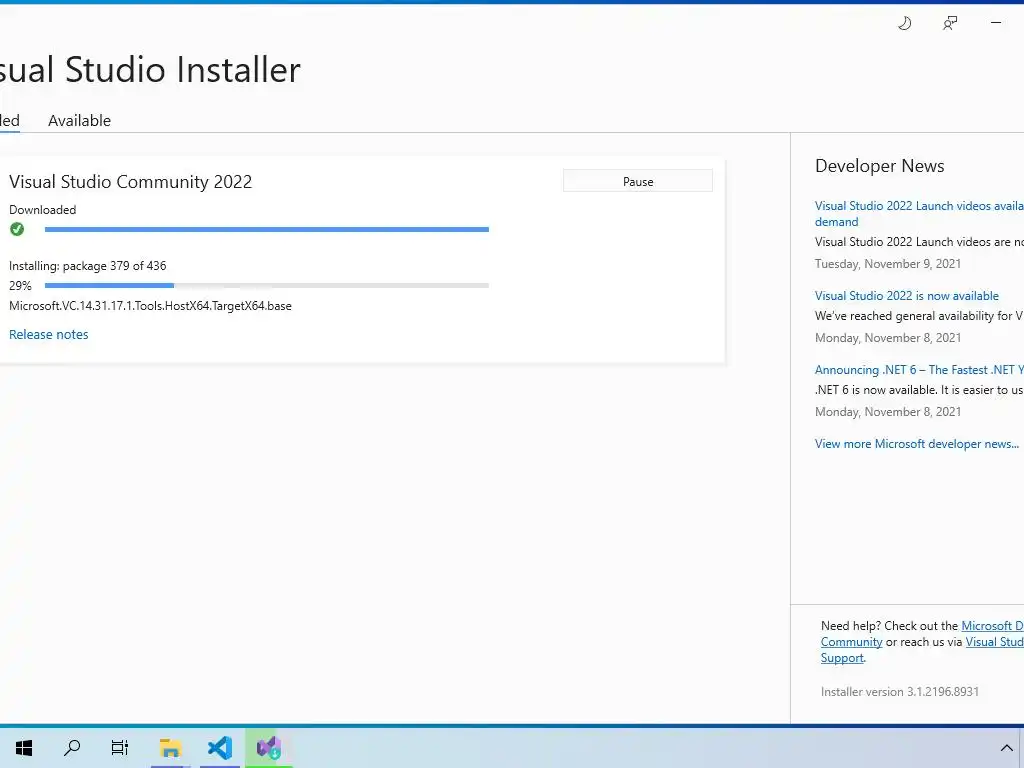This screenshot has height=768, width=1024.
Task: View more Microsoft developer news
Action: click(x=917, y=444)
